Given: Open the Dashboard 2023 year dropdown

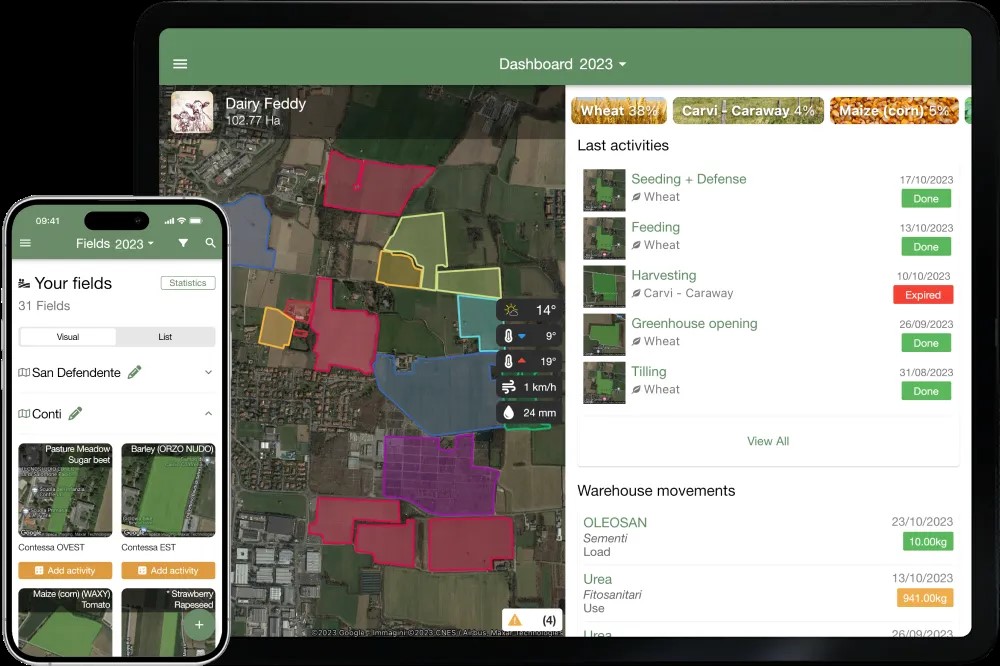Looking at the screenshot, I should pyautogui.click(x=563, y=64).
